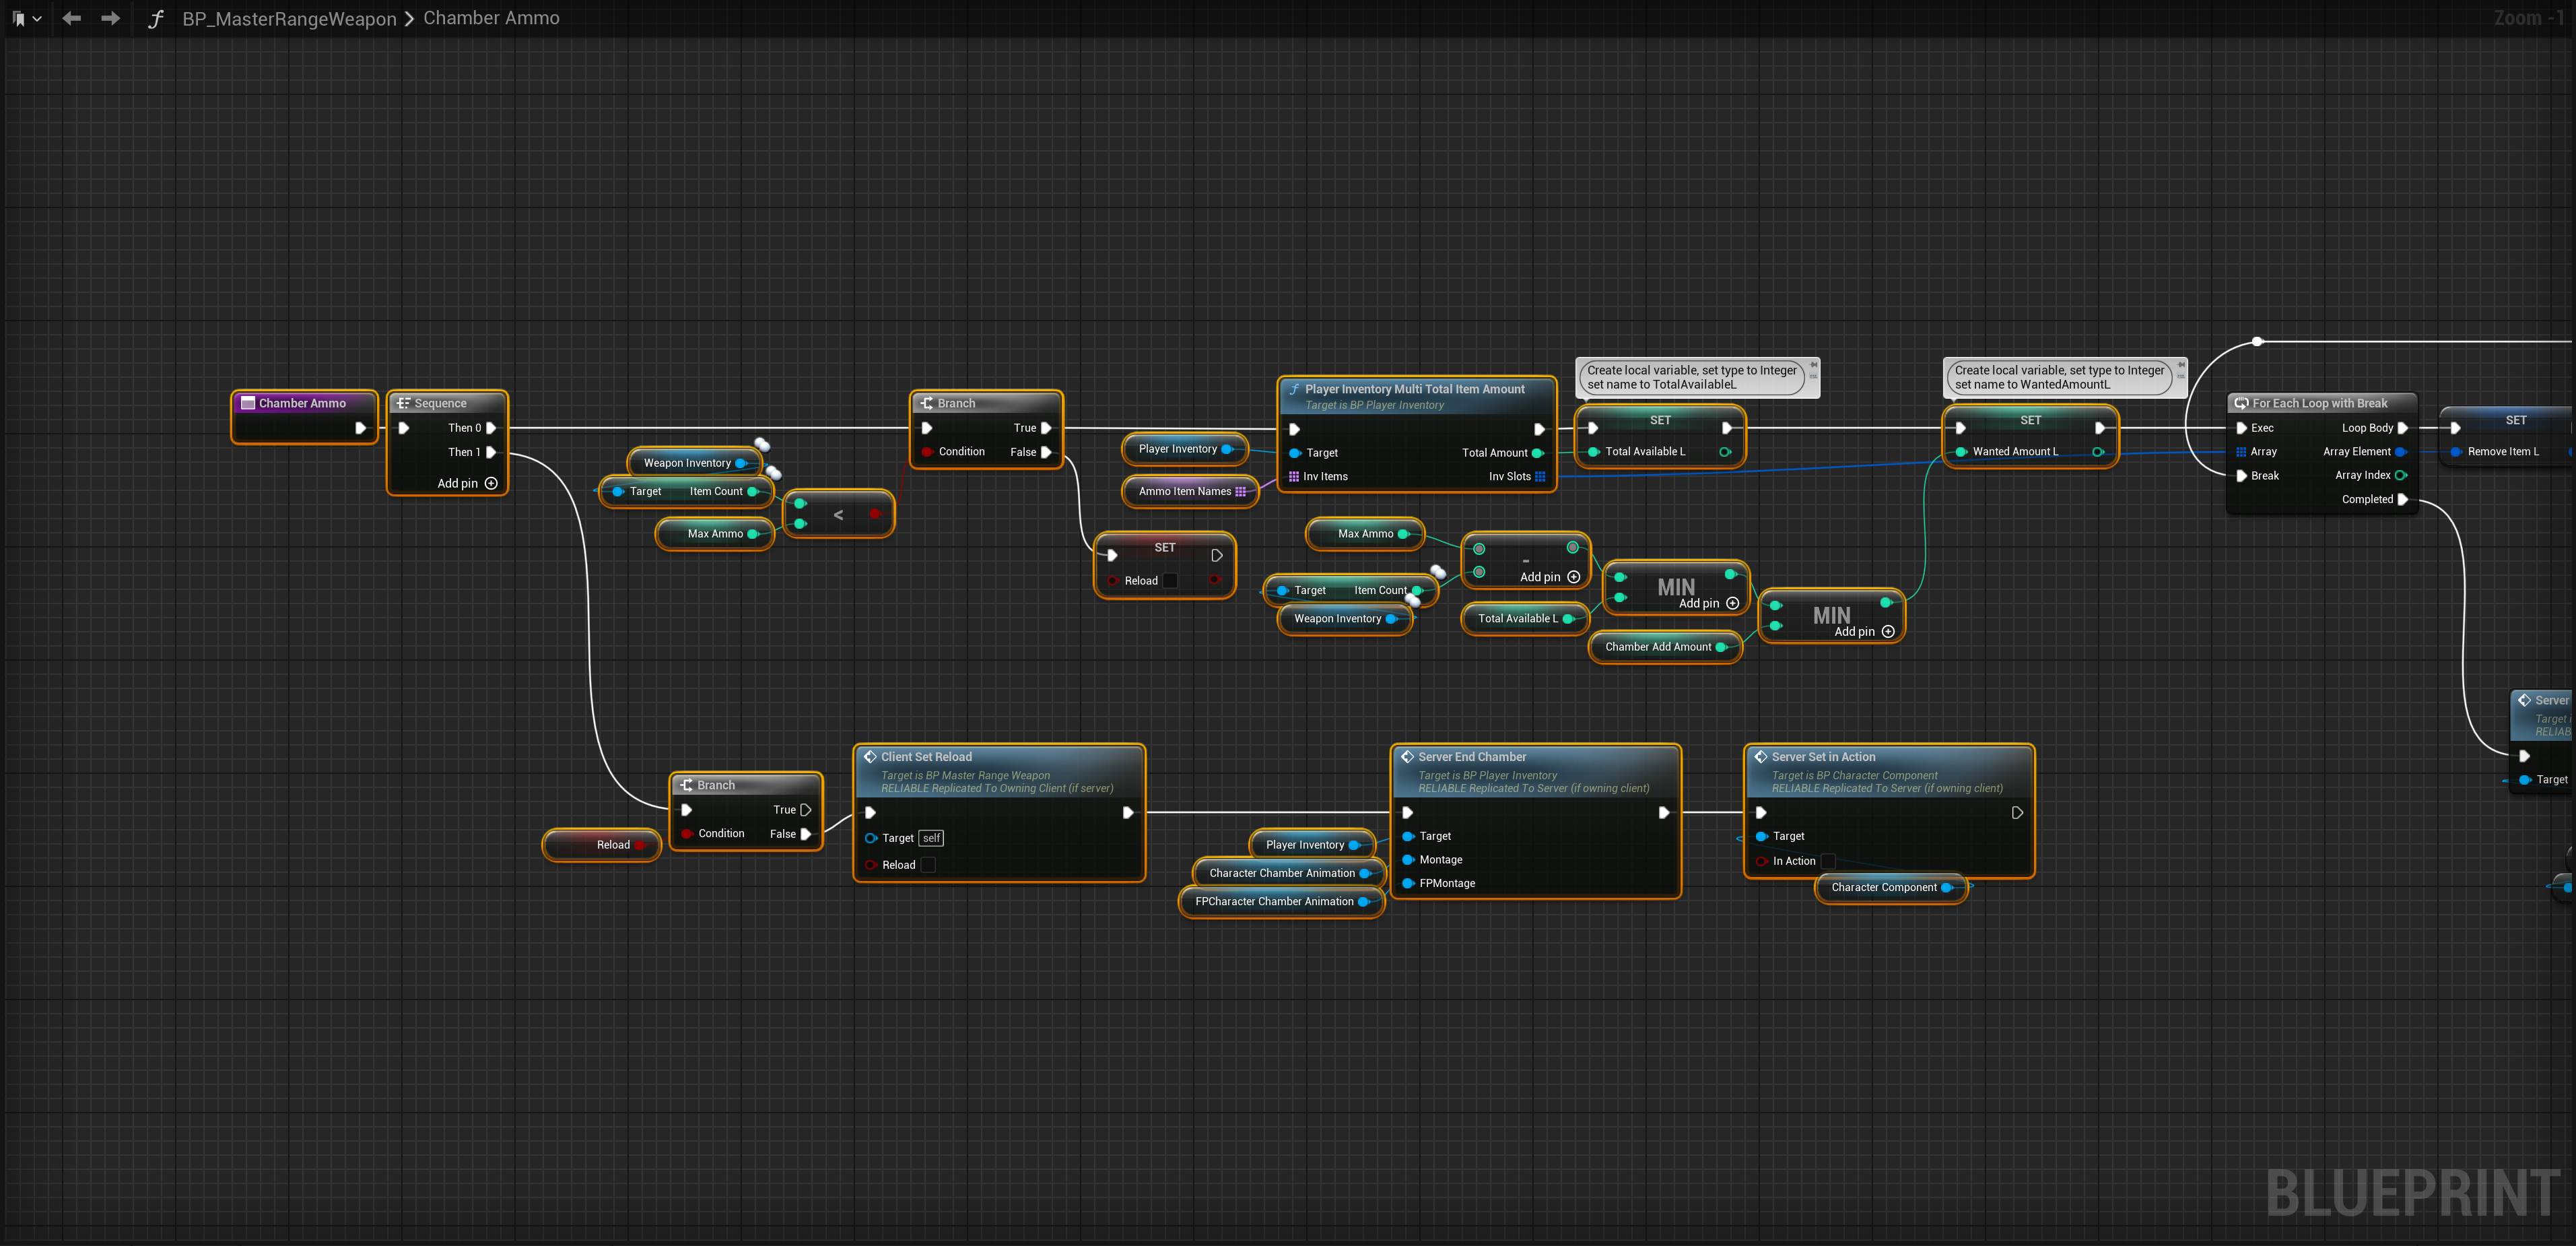Click Add pin plus on the rightmost MIN node
The width and height of the screenshot is (2576, 1246).
click(1888, 631)
